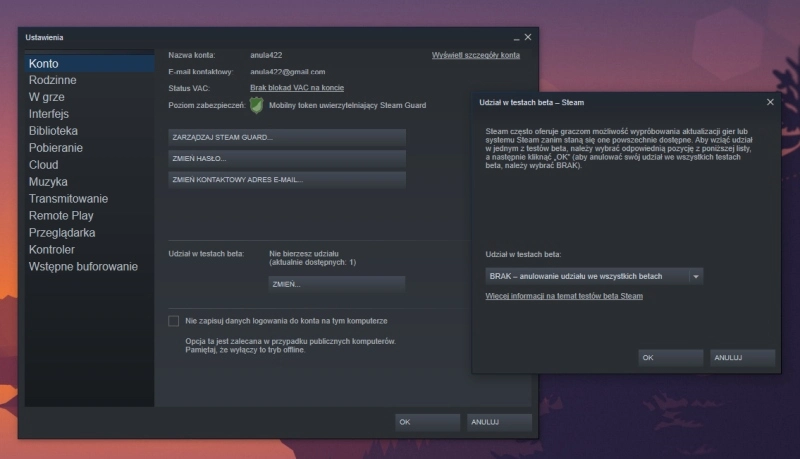Open the Rodzinne settings section
Image resolution: width=800 pixels, height=459 pixels.
(x=53, y=80)
